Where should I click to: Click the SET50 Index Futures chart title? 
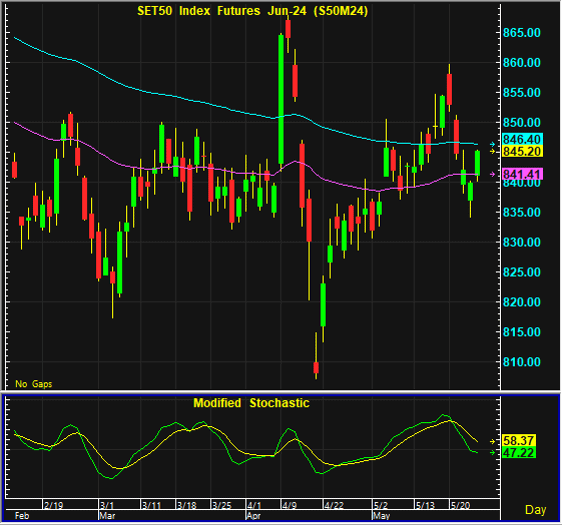253,11
